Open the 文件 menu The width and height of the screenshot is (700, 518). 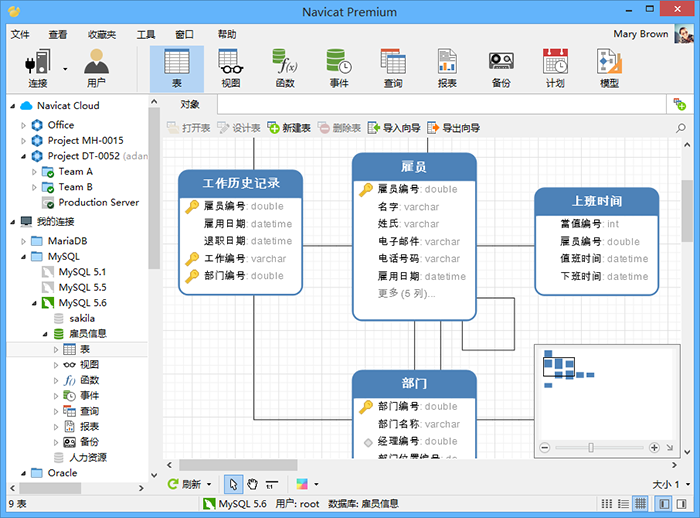pos(20,34)
